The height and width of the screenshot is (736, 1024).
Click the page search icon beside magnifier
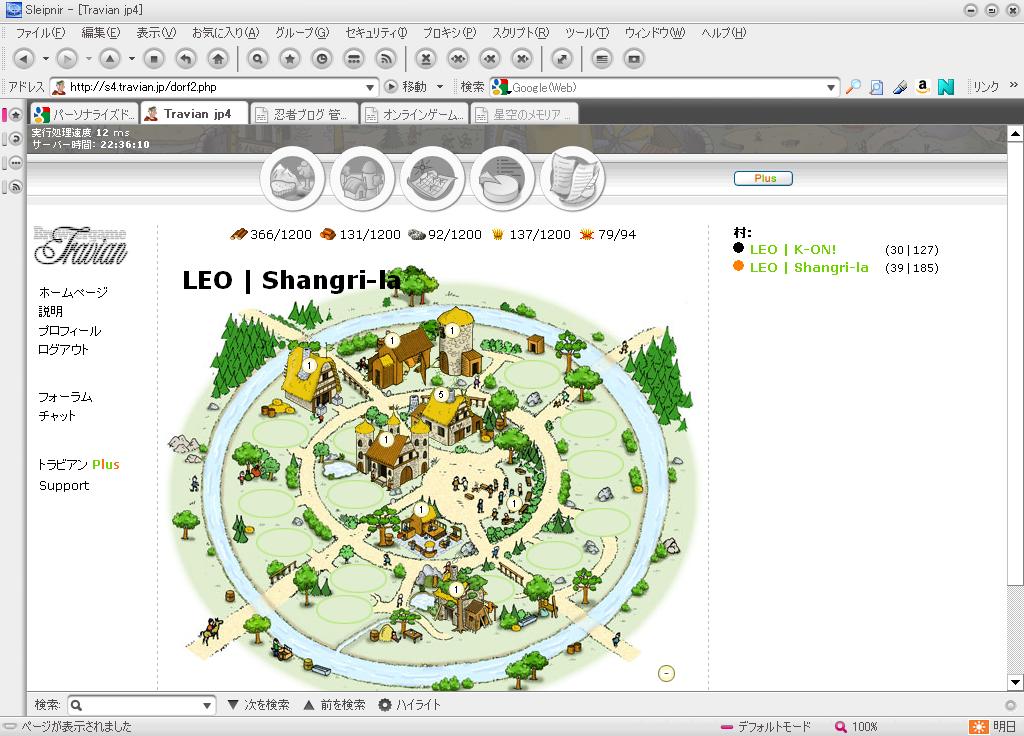pyautogui.click(x=876, y=87)
